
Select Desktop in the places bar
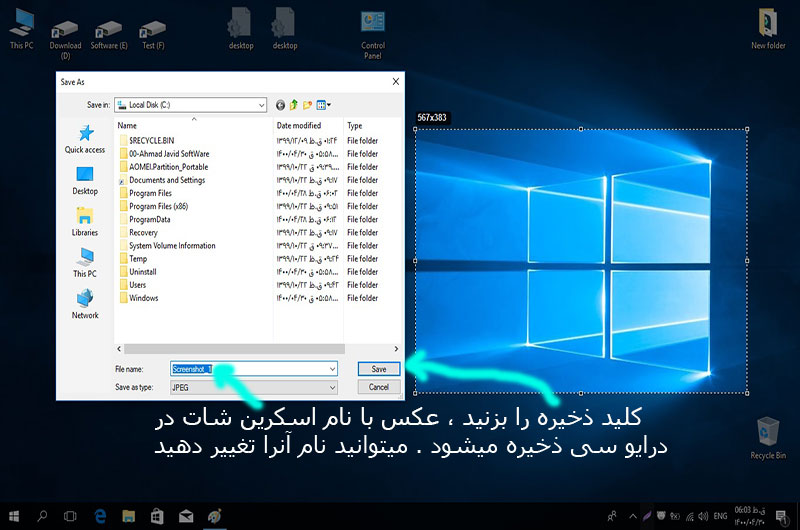85,181
